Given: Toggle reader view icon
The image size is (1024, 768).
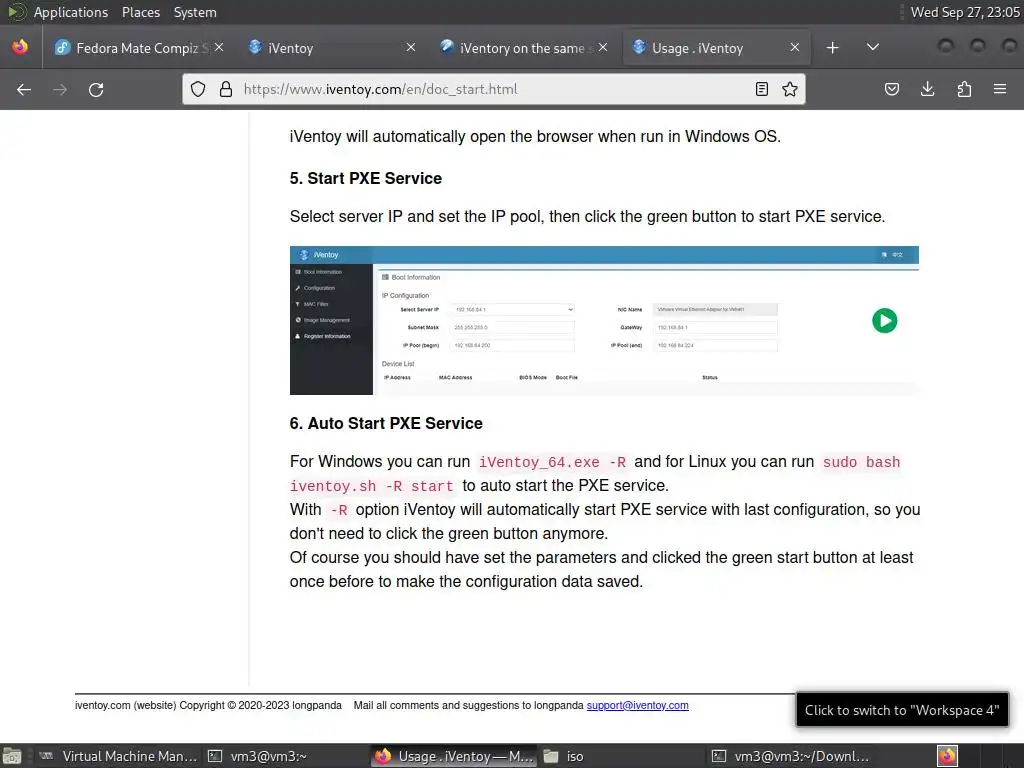Looking at the screenshot, I should click(761, 89).
